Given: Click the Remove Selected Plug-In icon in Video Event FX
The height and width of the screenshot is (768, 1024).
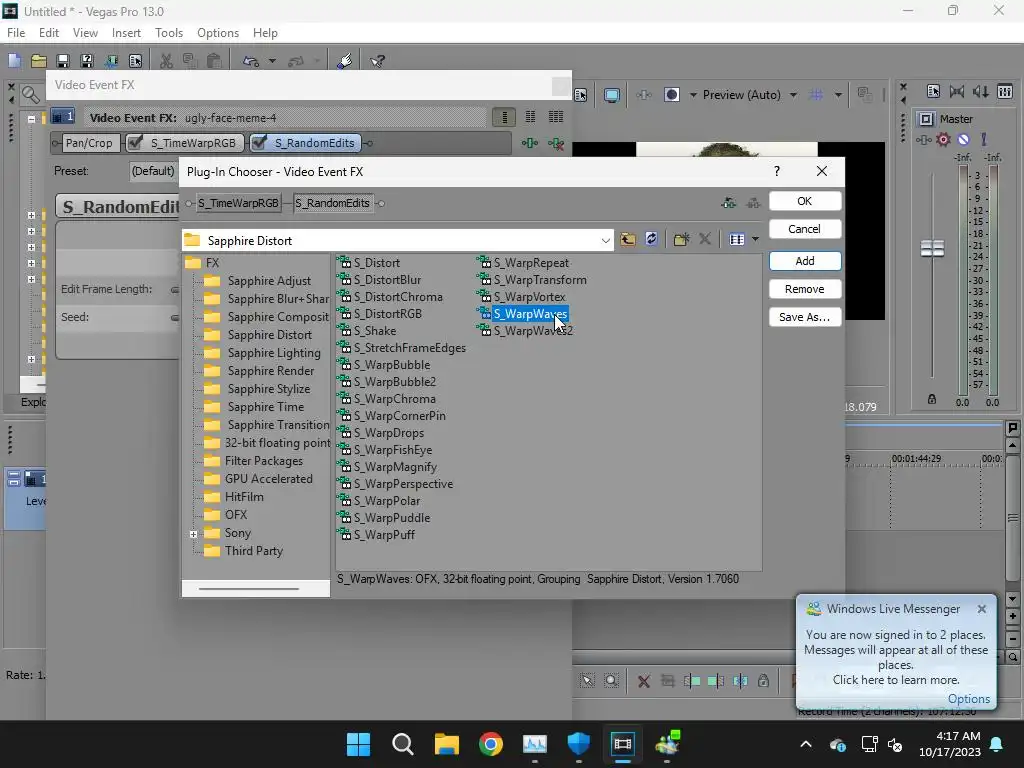Looking at the screenshot, I should 556,143.
